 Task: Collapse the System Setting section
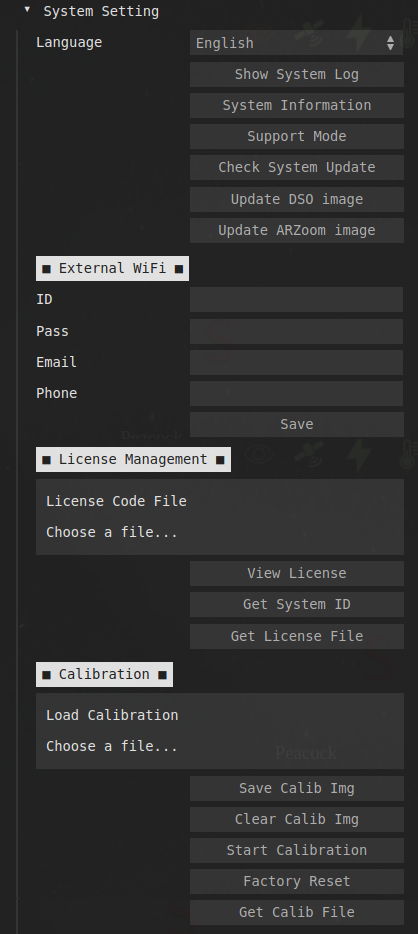pos(27,10)
